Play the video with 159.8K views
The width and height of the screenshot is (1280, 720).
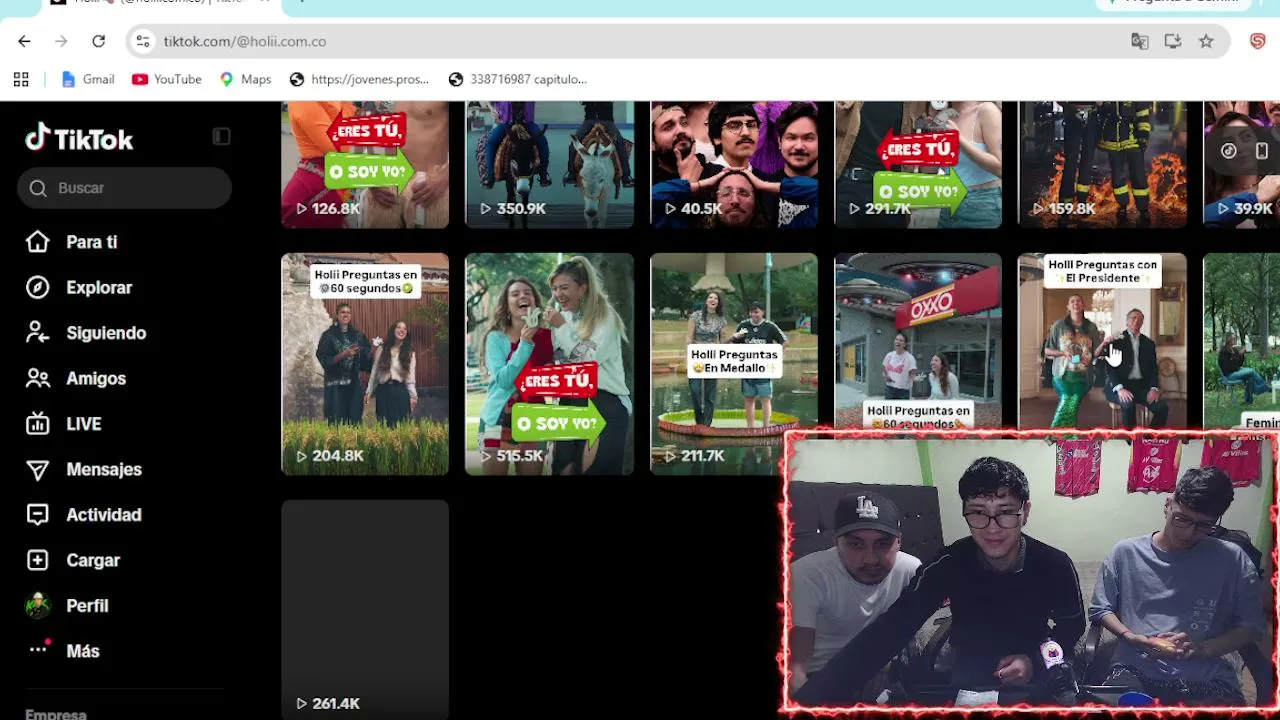(1102, 164)
